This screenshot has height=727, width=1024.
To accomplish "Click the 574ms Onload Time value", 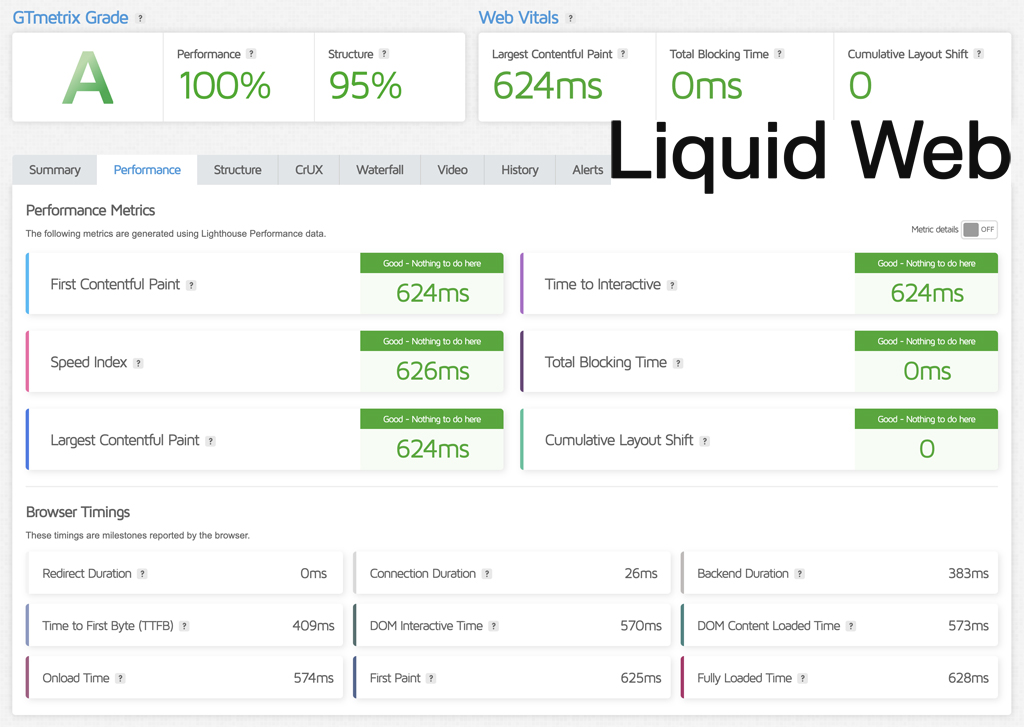I will coord(313,678).
